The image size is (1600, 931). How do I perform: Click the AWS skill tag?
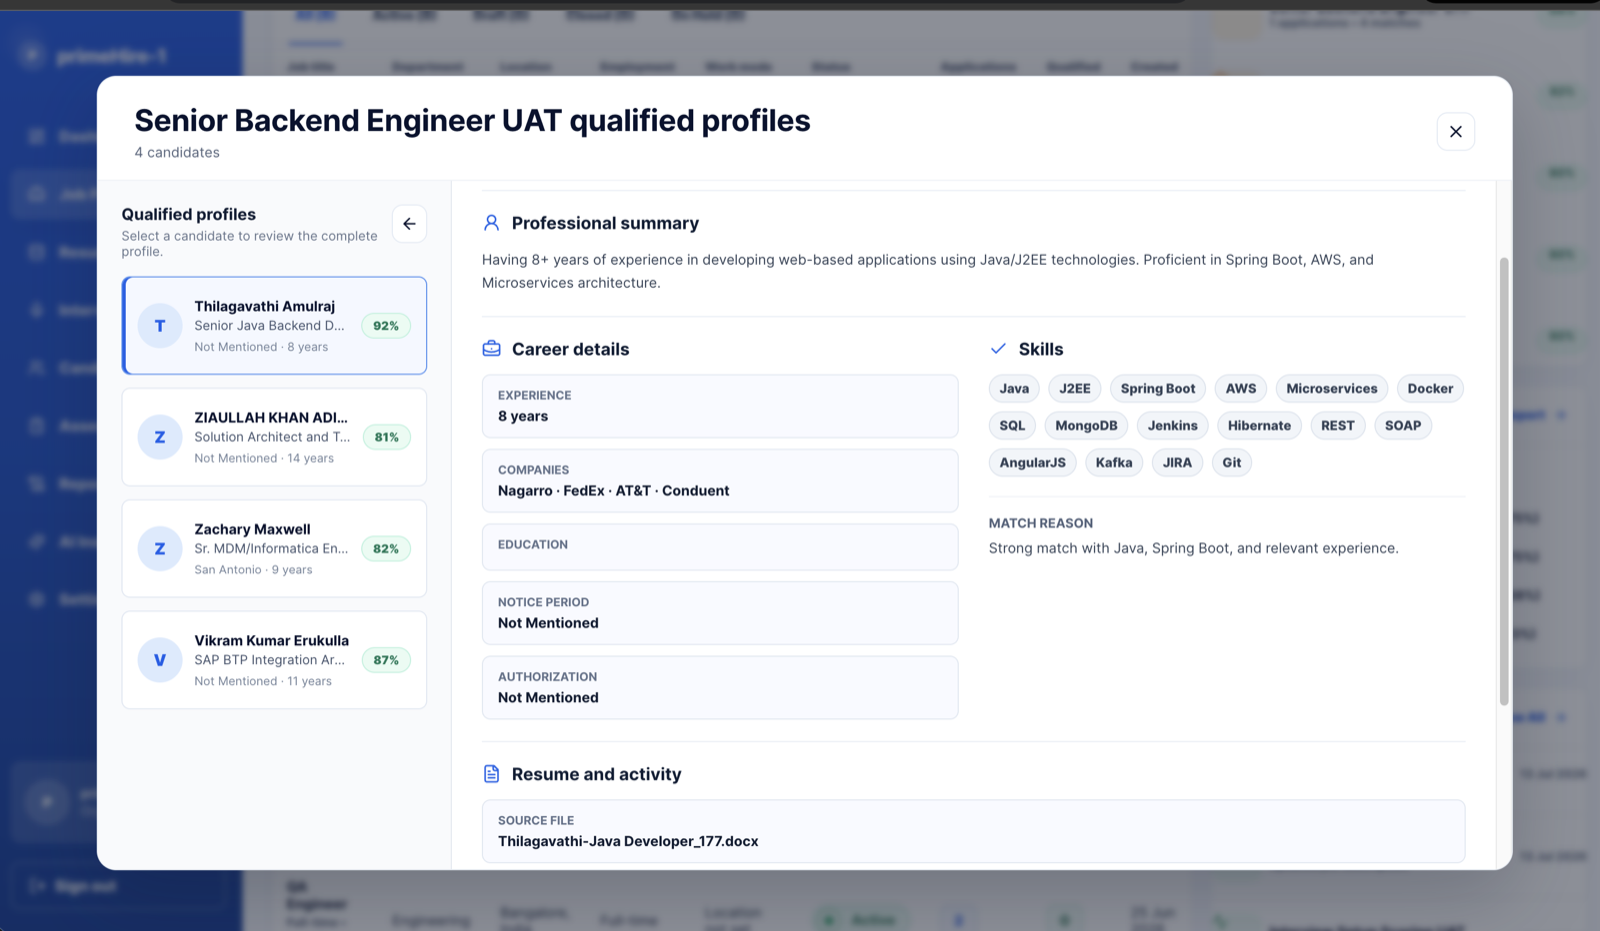tap(1241, 389)
